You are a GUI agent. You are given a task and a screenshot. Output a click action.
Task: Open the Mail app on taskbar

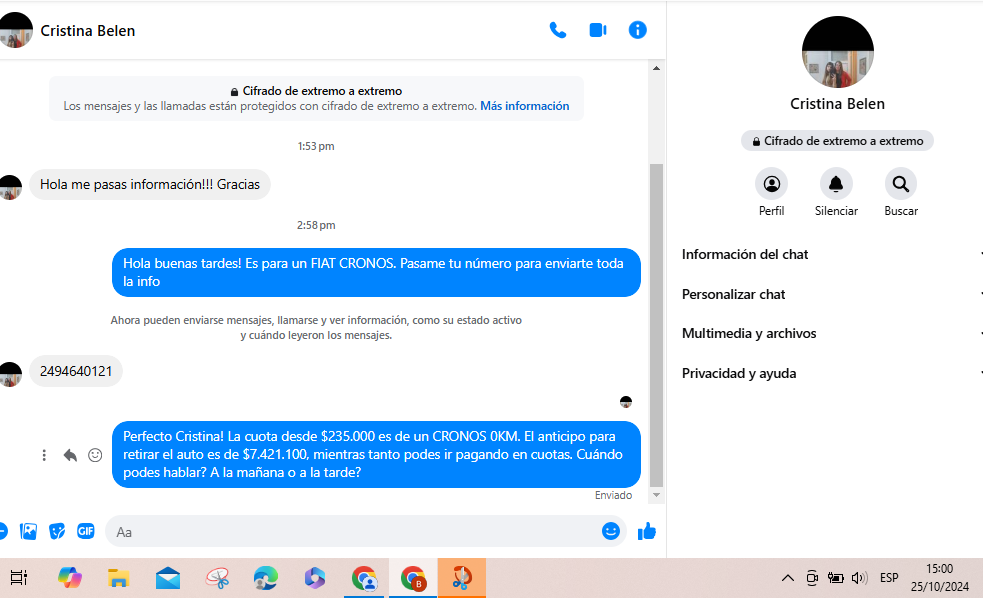point(168,578)
